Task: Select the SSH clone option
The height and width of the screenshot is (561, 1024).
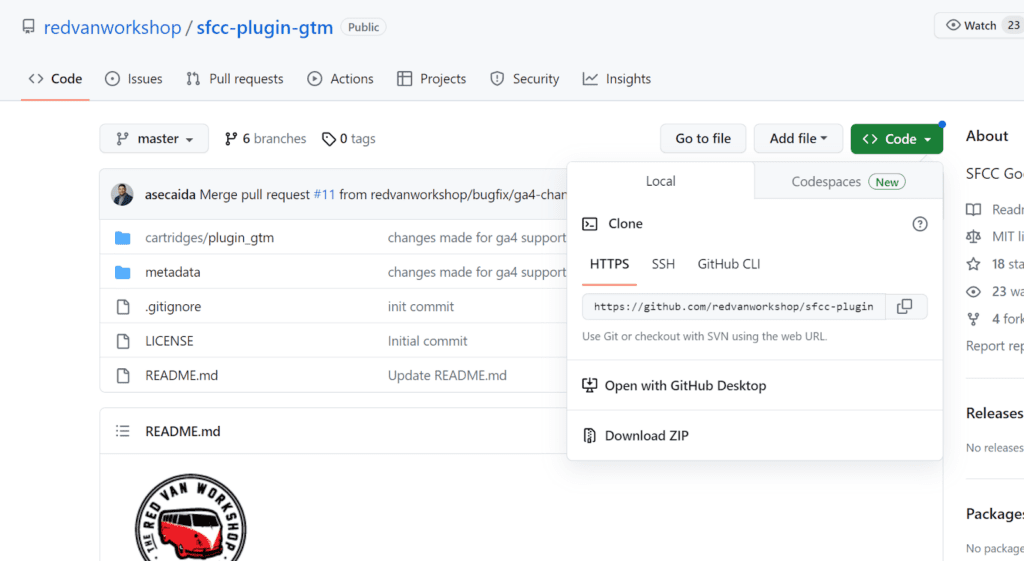Action: pyautogui.click(x=663, y=264)
